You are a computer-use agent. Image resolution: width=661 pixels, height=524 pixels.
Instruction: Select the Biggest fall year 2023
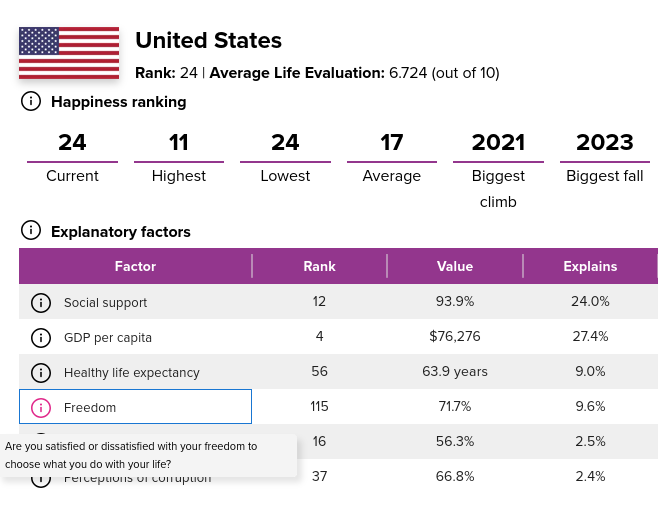click(605, 143)
